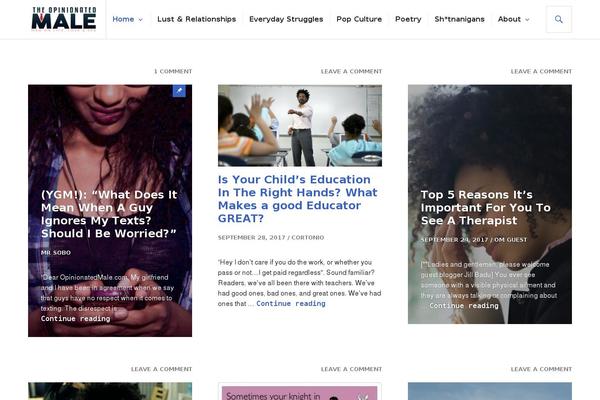Open Sh*tnanigans in the navigation
The image size is (600, 400).
459,19
